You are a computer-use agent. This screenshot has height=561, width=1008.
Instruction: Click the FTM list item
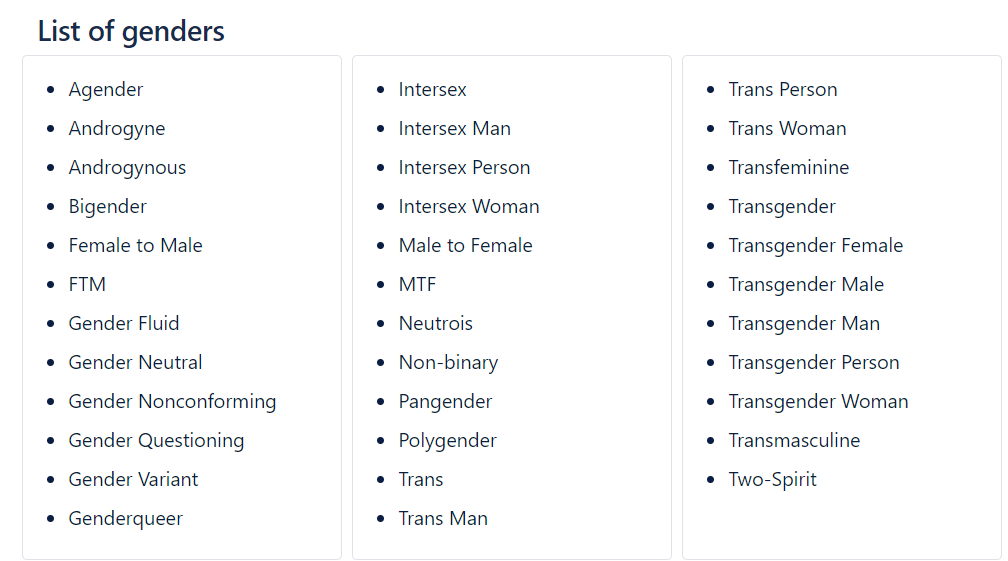pyautogui.click(x=87, y=285)
